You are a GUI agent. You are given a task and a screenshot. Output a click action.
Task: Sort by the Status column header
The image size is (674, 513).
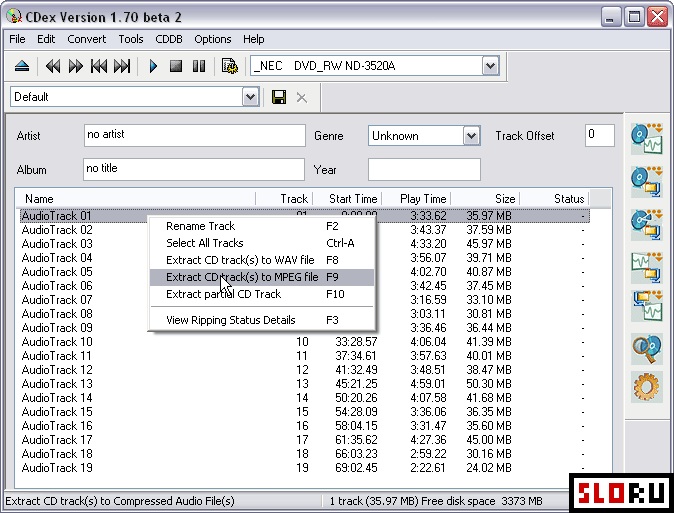point(555,199)
